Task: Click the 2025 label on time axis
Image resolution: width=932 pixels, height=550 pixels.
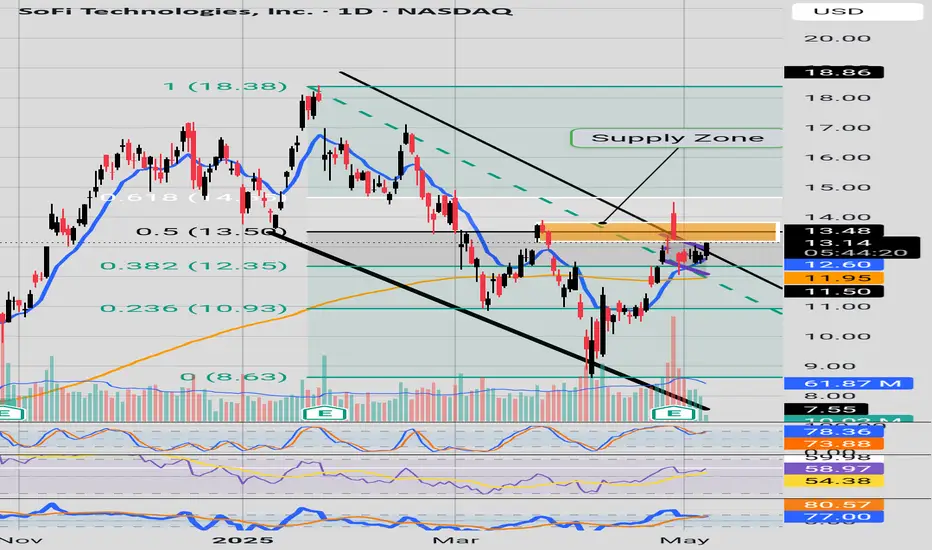Action: 243,540
